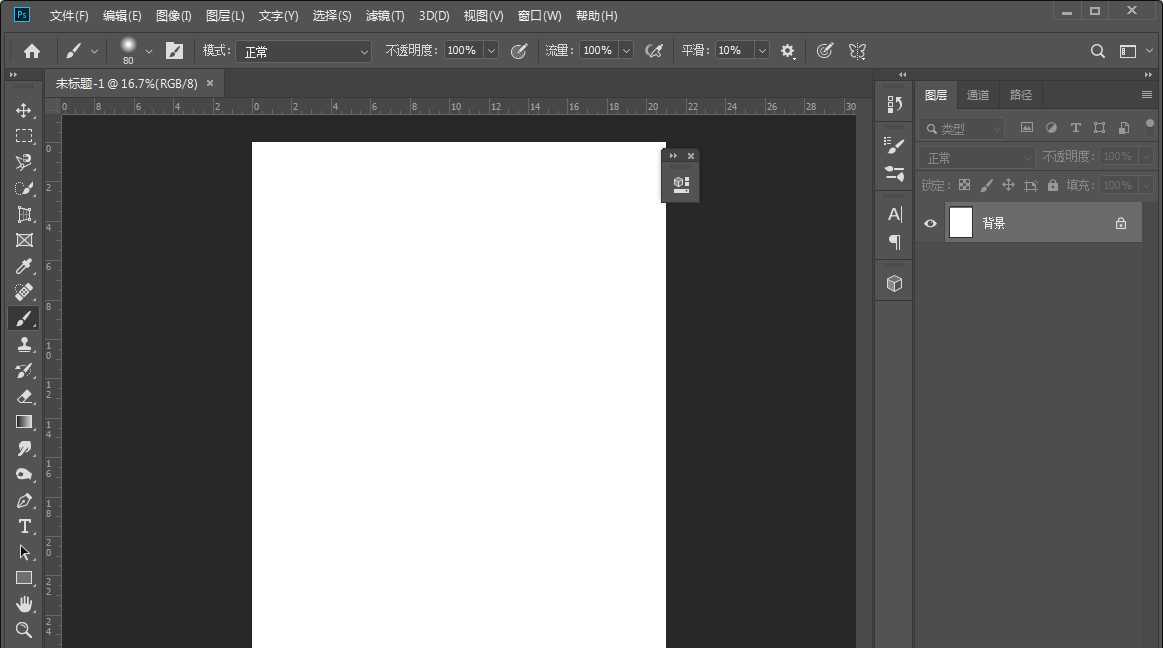
Task: Switch to the 通道 tab
Action: click(977, 95)
